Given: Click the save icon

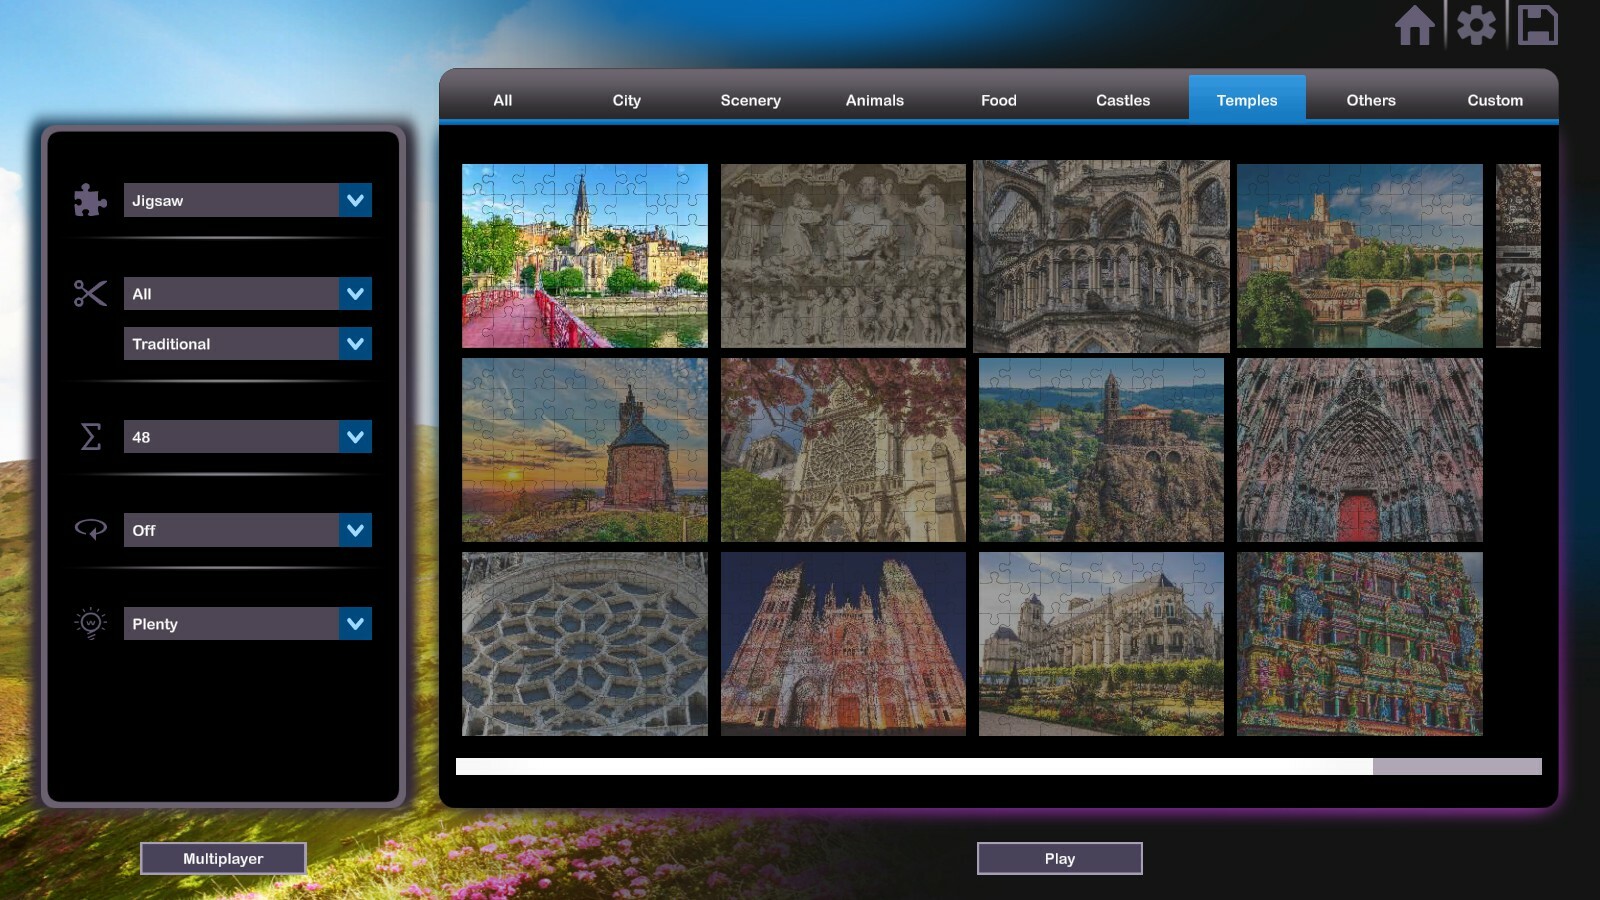Looking at the screenshot, I should click(x=1538, y=27).
